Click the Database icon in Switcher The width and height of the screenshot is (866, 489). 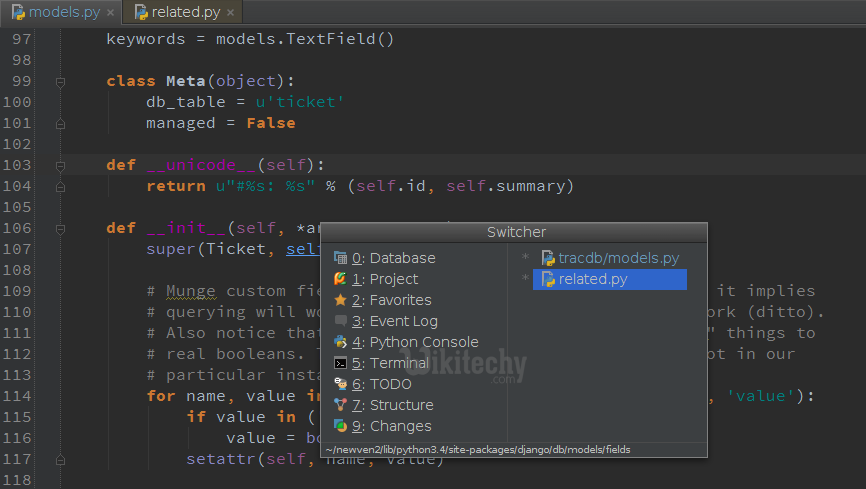tap(341, 258)
